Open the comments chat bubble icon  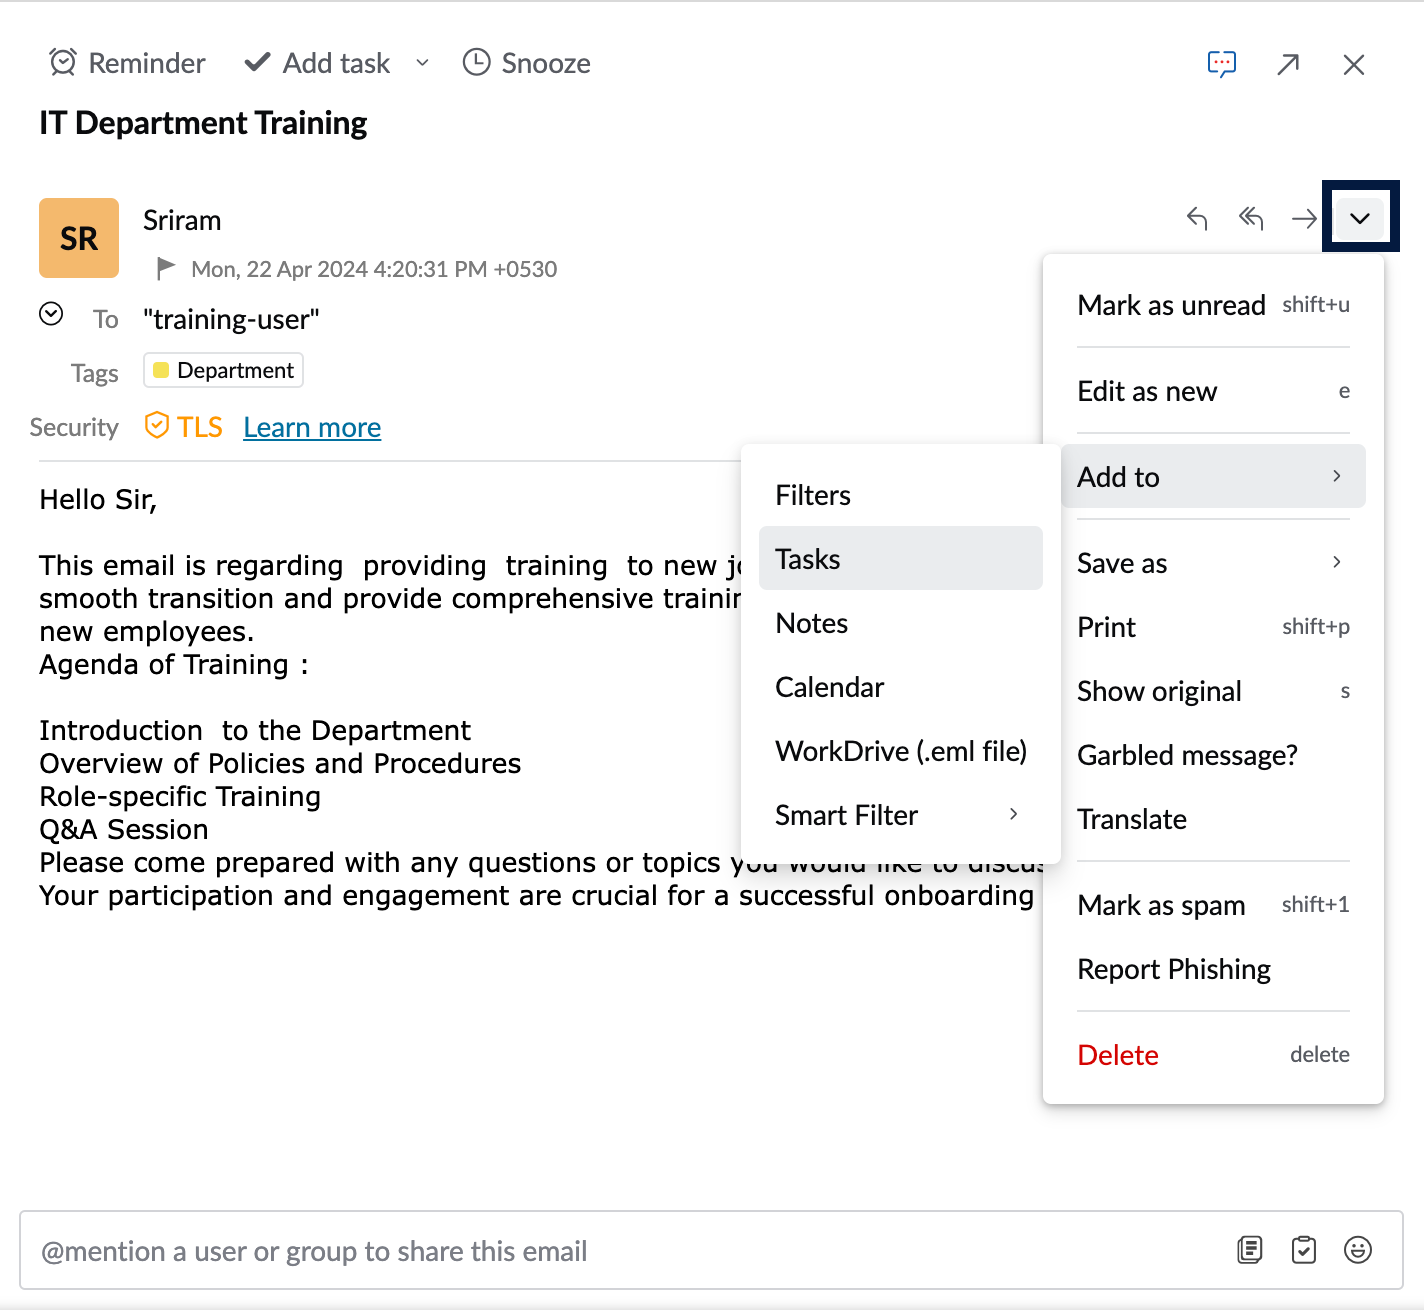[x=1221, y=64]
